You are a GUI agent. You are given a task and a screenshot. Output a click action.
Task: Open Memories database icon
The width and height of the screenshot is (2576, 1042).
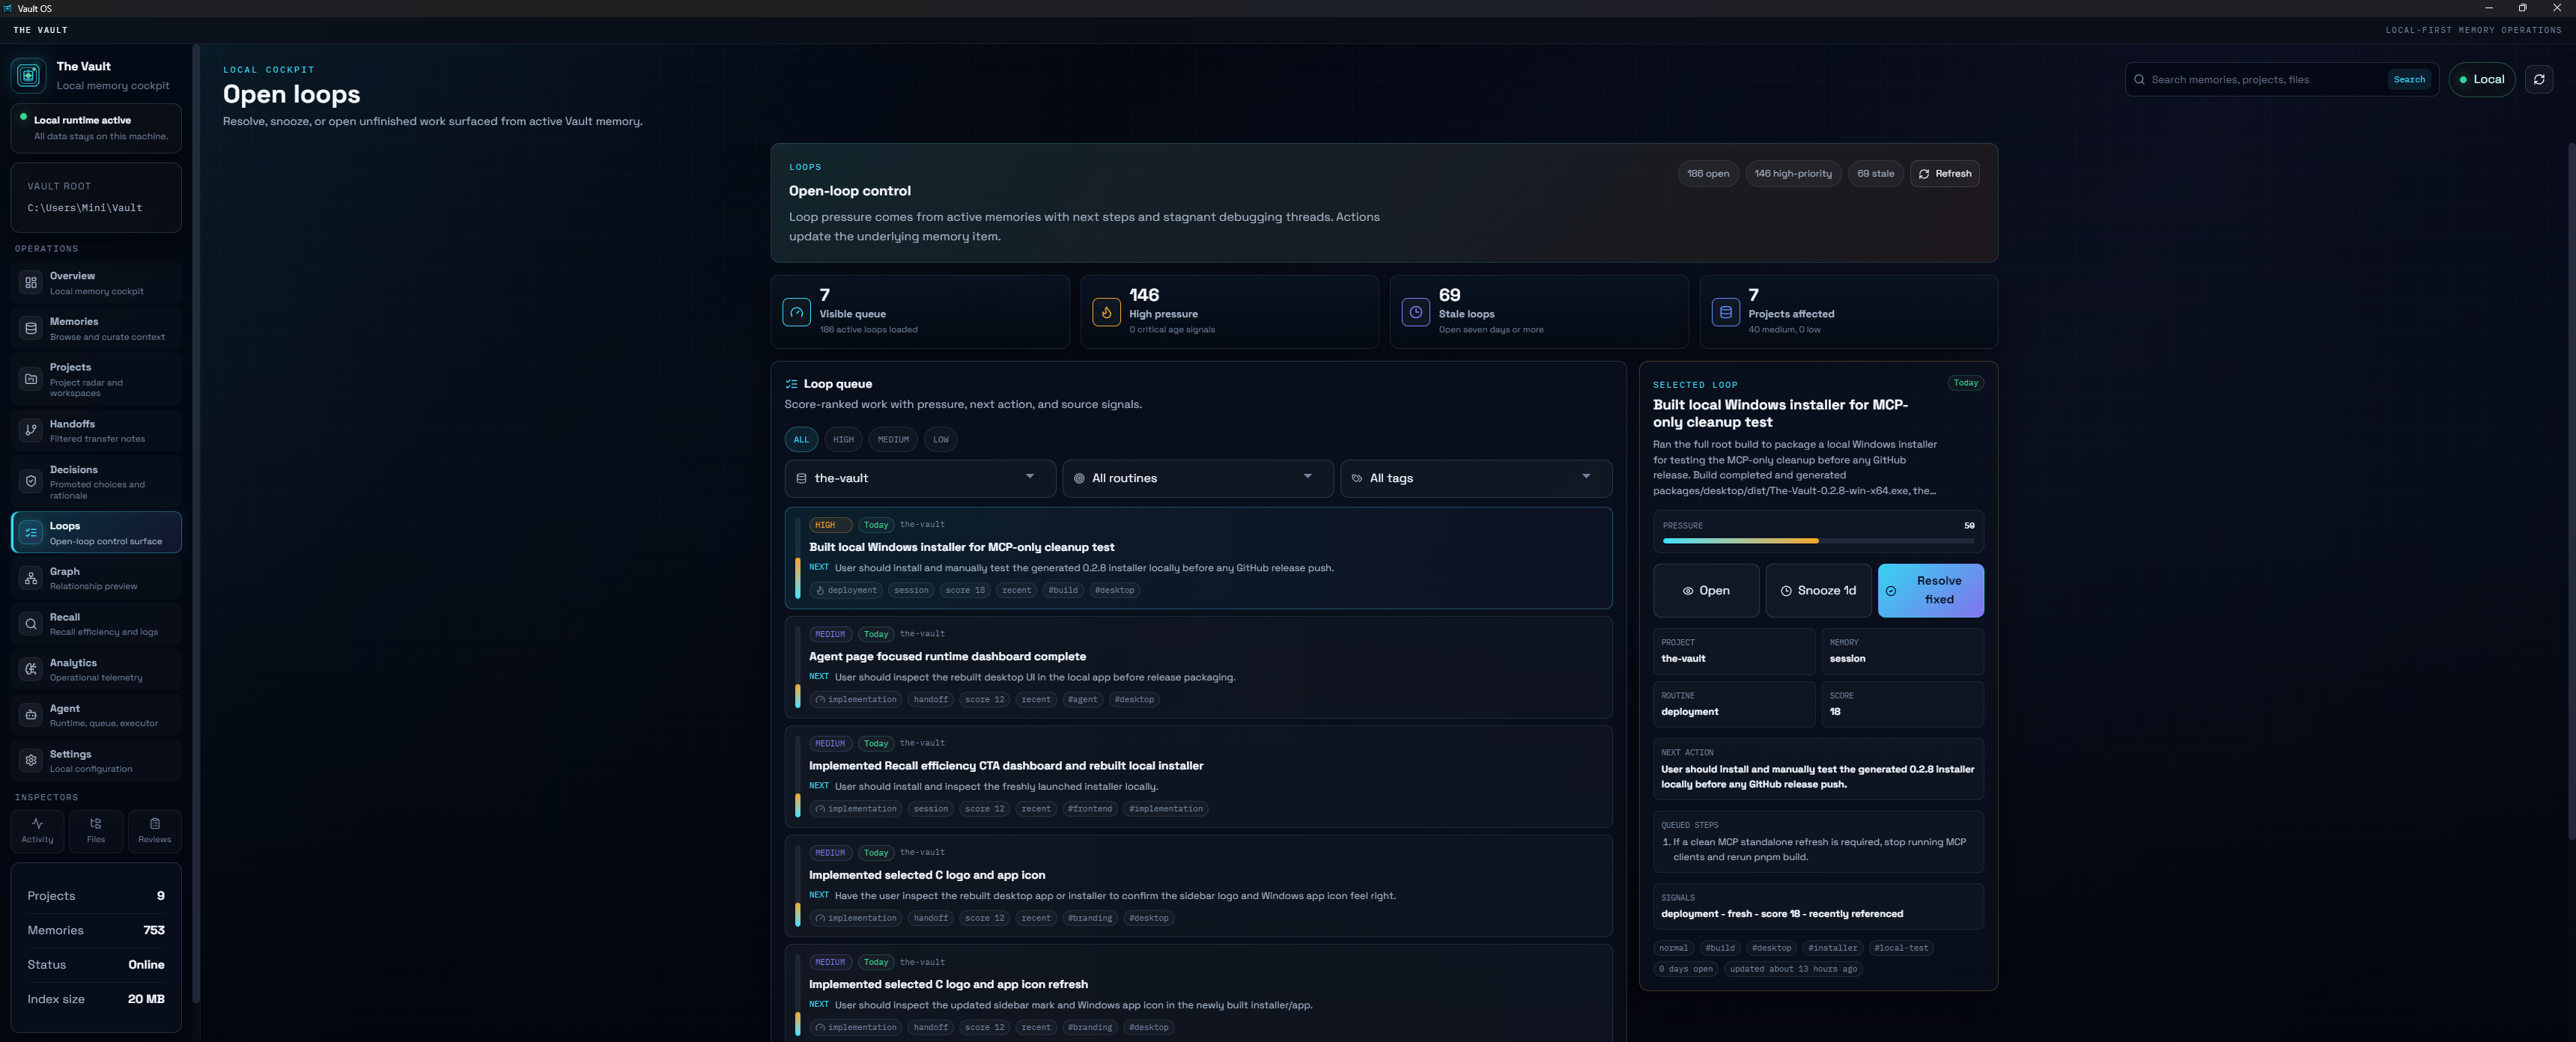31,328
